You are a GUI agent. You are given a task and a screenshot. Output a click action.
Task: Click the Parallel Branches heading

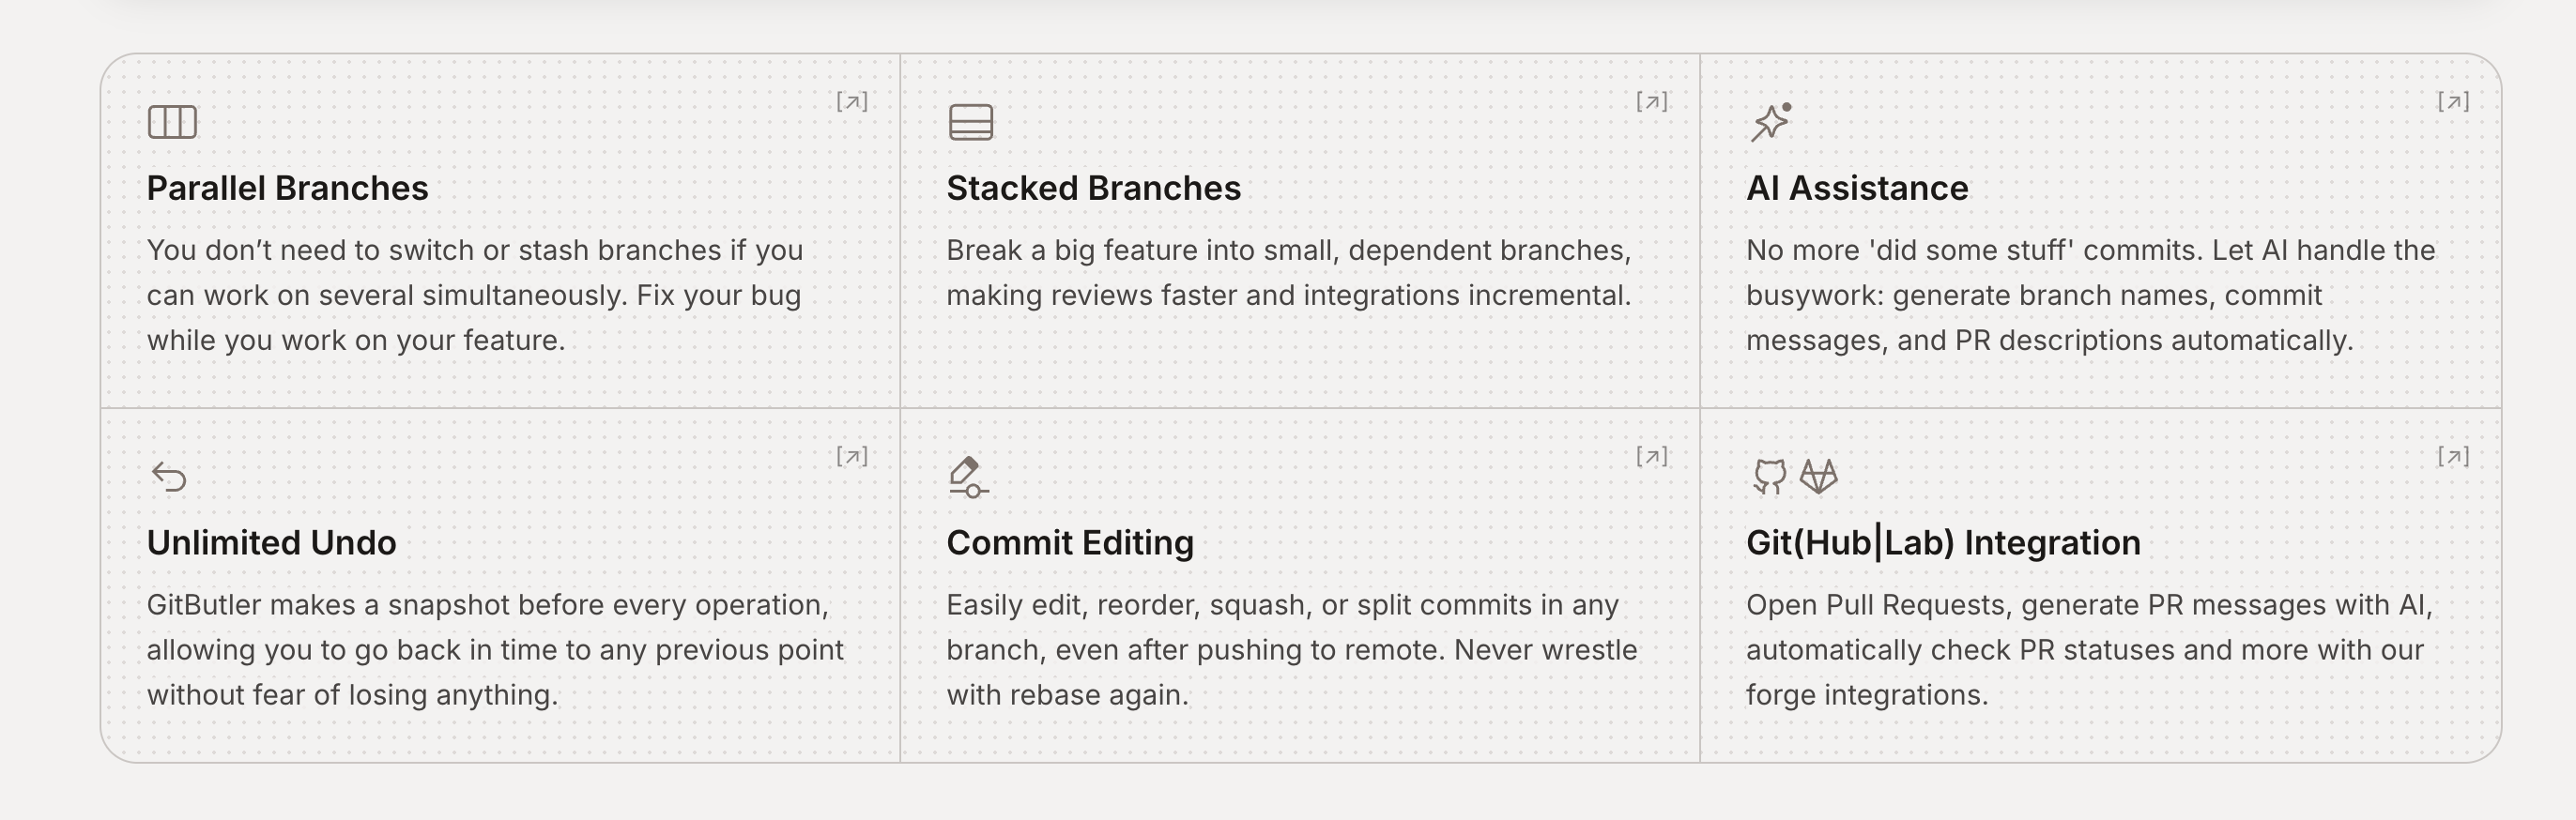[287, 188]
